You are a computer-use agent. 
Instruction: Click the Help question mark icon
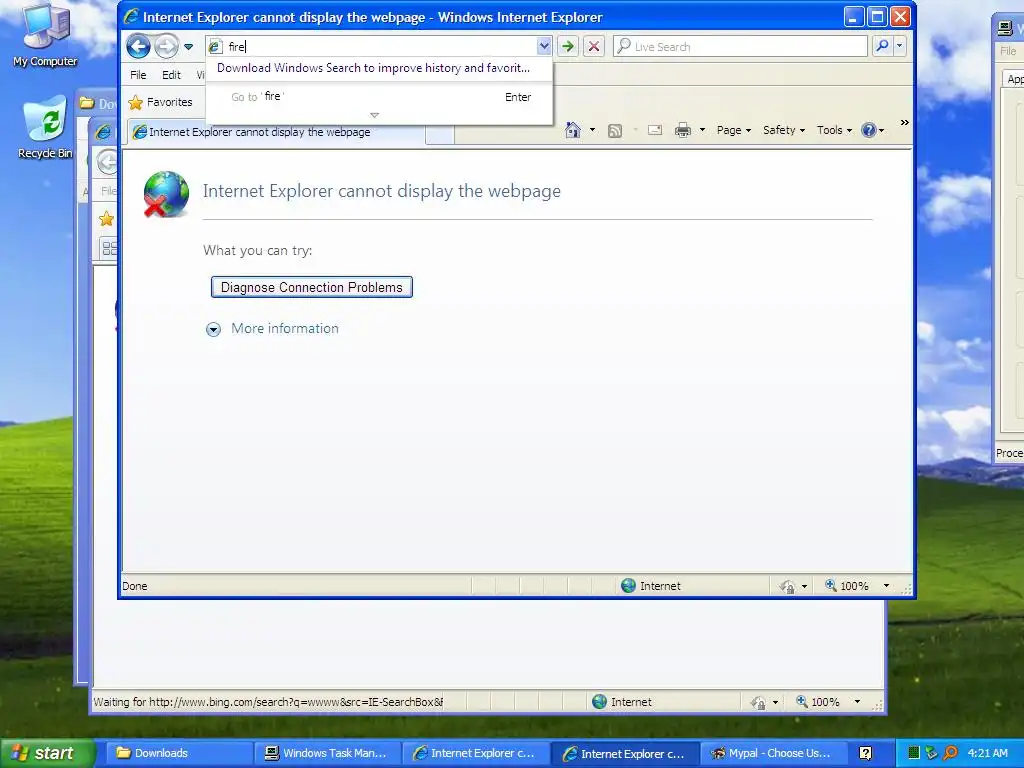click(x=868, y=130)
